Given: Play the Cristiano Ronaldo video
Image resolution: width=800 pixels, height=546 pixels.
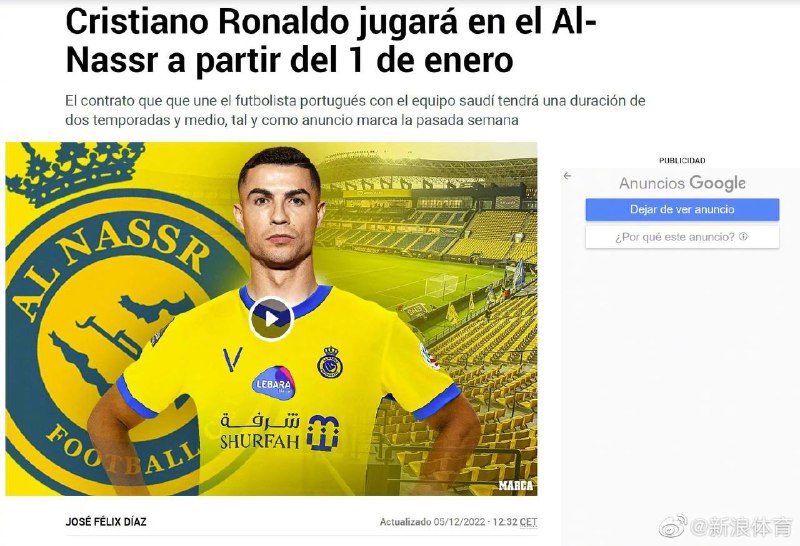Looking at the screenshot, I should (271, 319).
